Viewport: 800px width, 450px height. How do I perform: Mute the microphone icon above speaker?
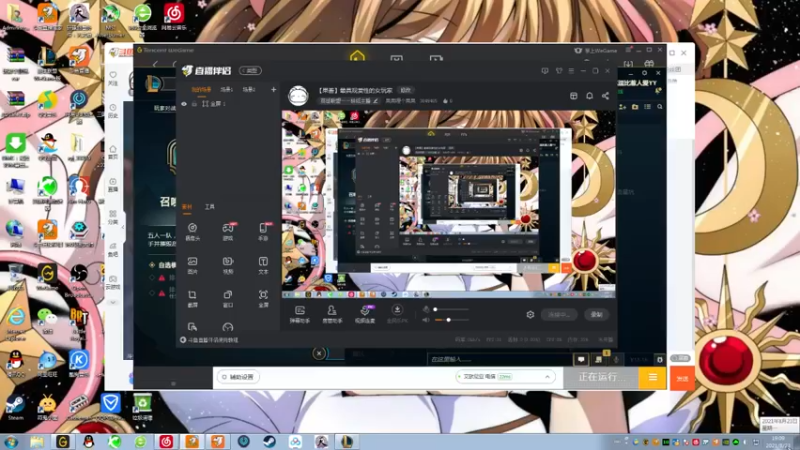click(x=426, y=309)
